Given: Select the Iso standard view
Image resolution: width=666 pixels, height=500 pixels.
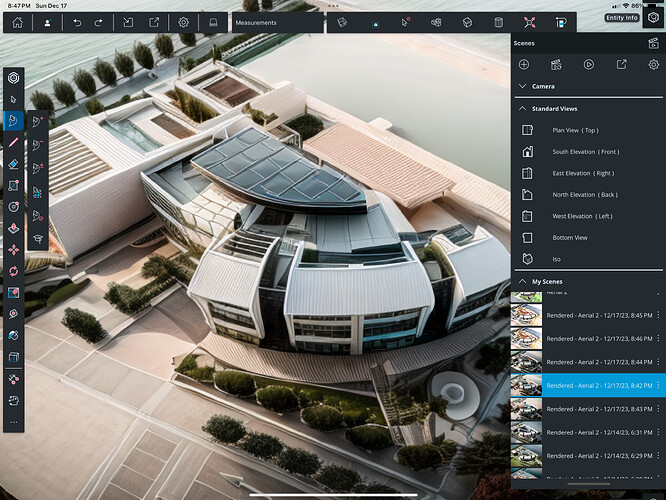Looking at the screenshot, I should [x=557, y=259].
